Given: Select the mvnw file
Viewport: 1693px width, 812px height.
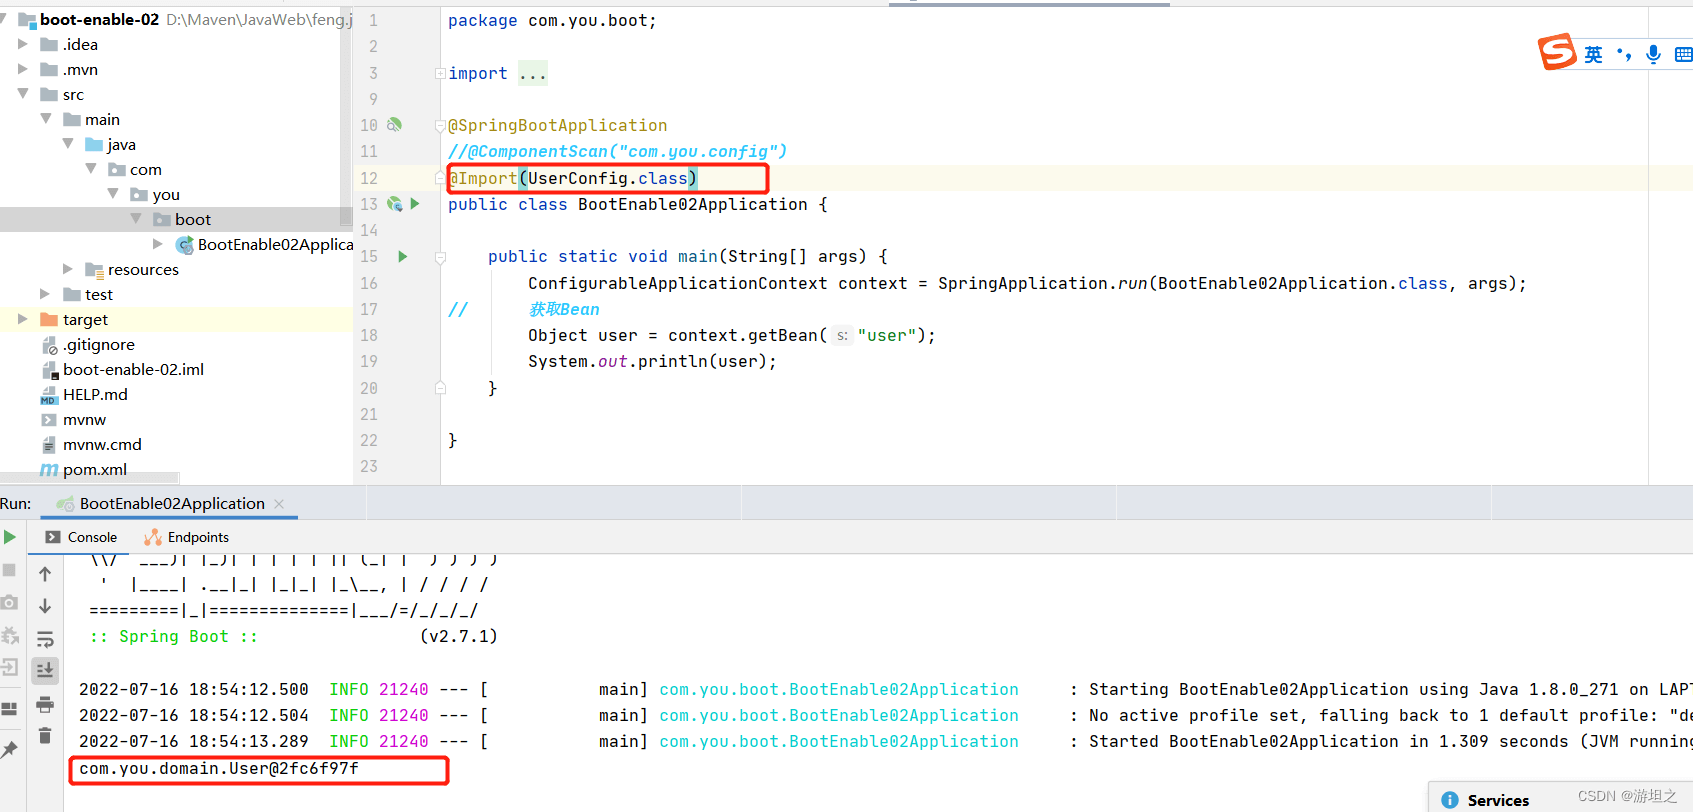Looking at the screenshot, I should (x=84, y=419).
